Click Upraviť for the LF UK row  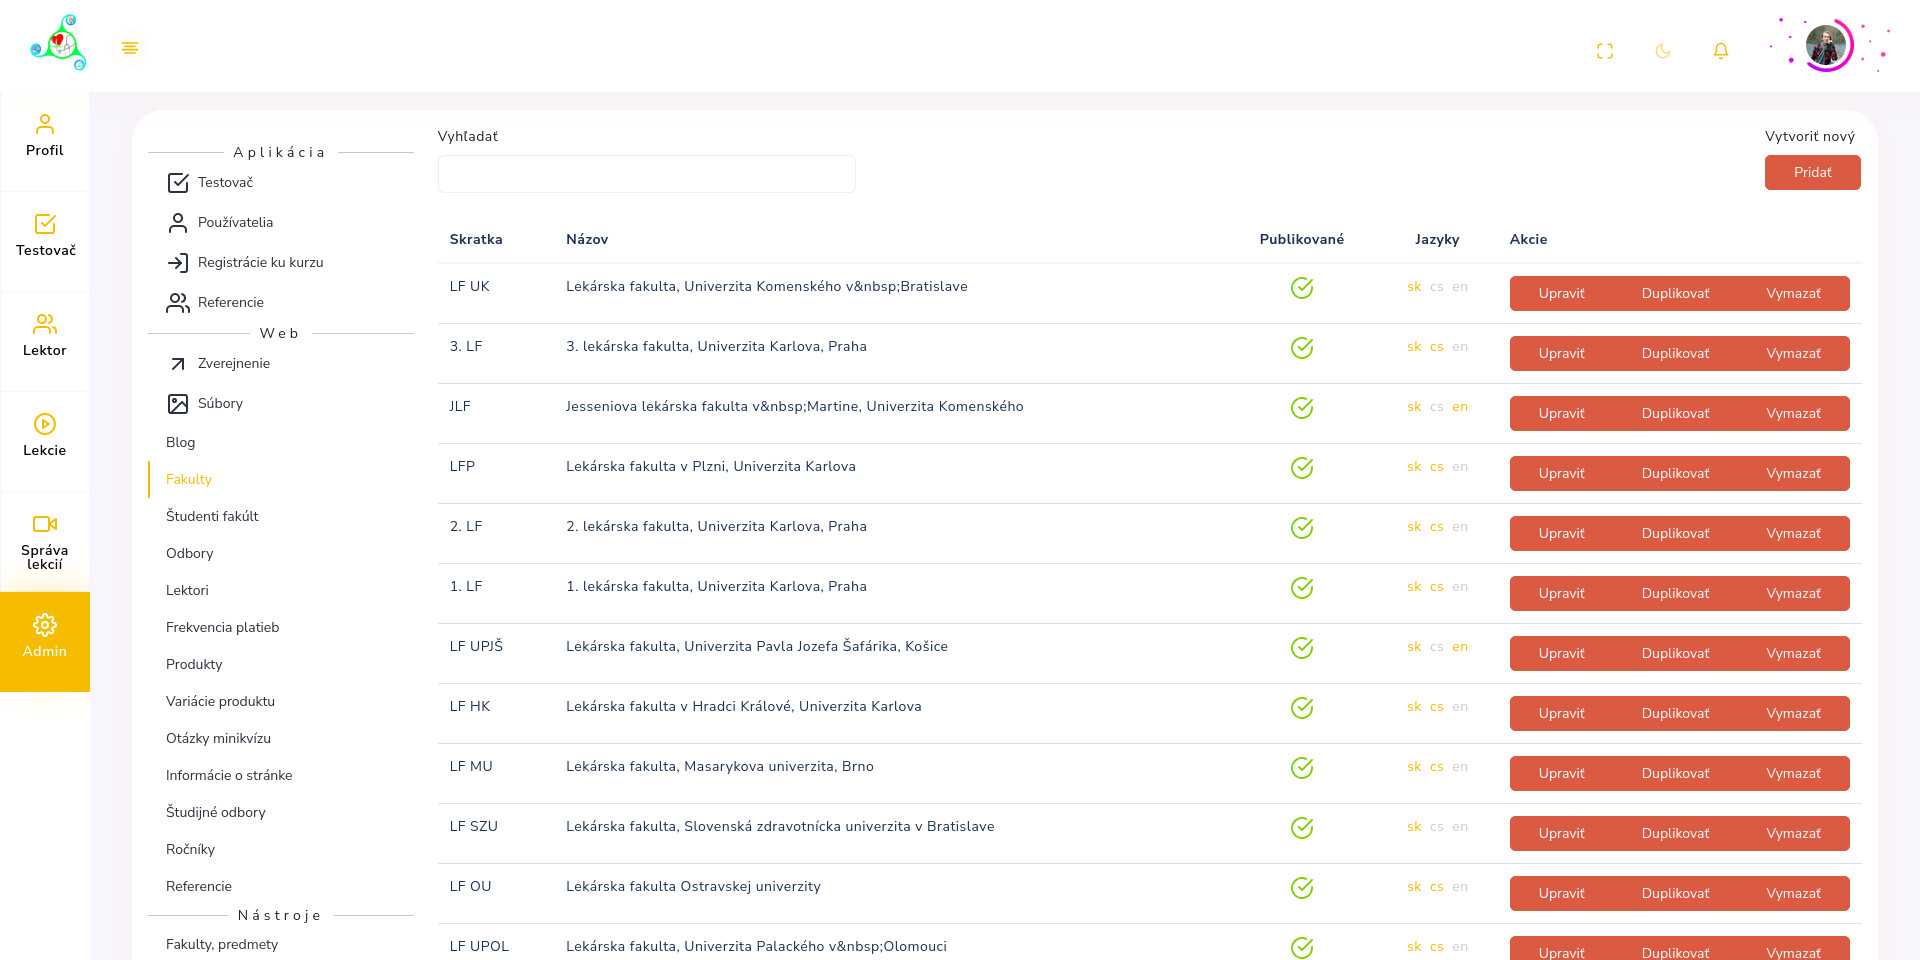click(1561, 293)
